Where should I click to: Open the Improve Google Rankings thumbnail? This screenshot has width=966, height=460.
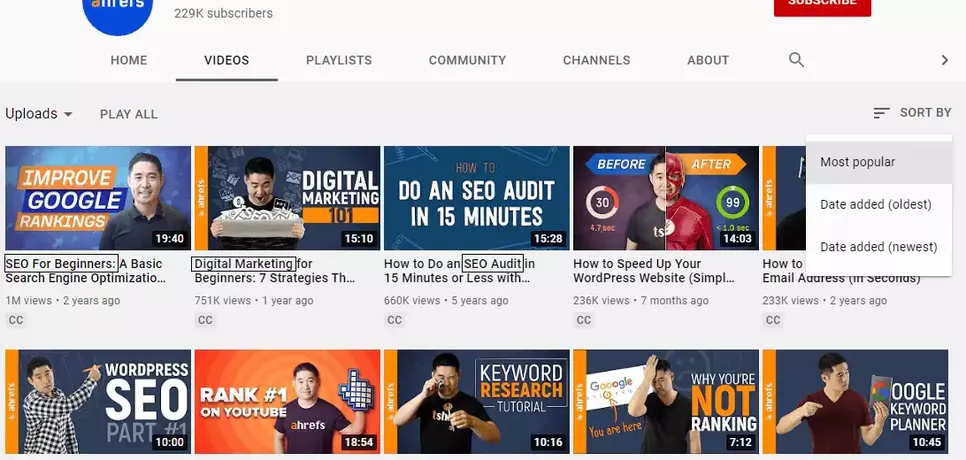pos(98,198)
